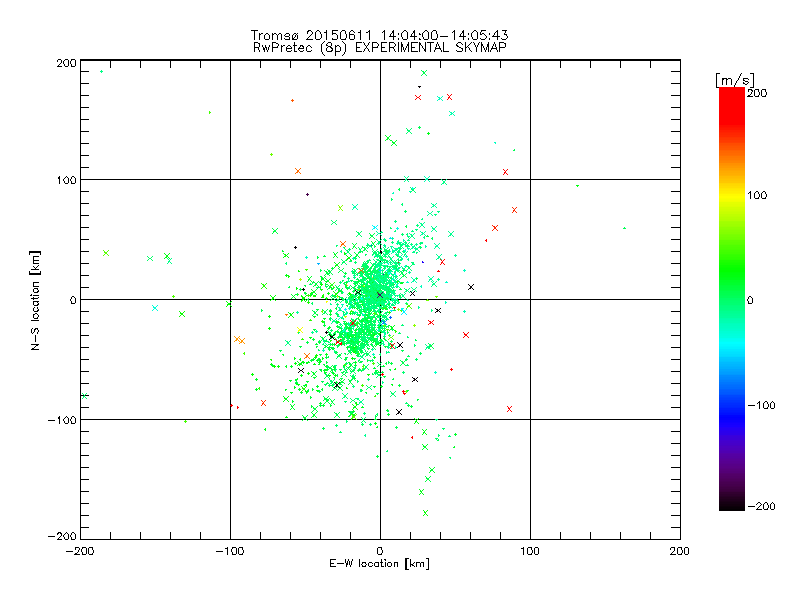
Task: Click the "E-W location [km]" axis label
Action: click(379, 564)
